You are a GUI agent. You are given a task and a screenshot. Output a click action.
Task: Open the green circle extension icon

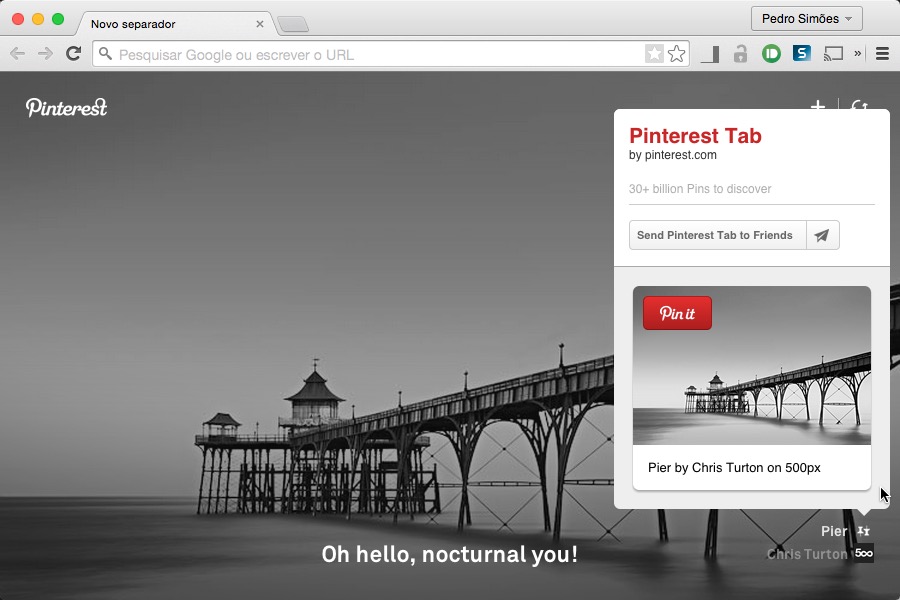click(771, 54)
